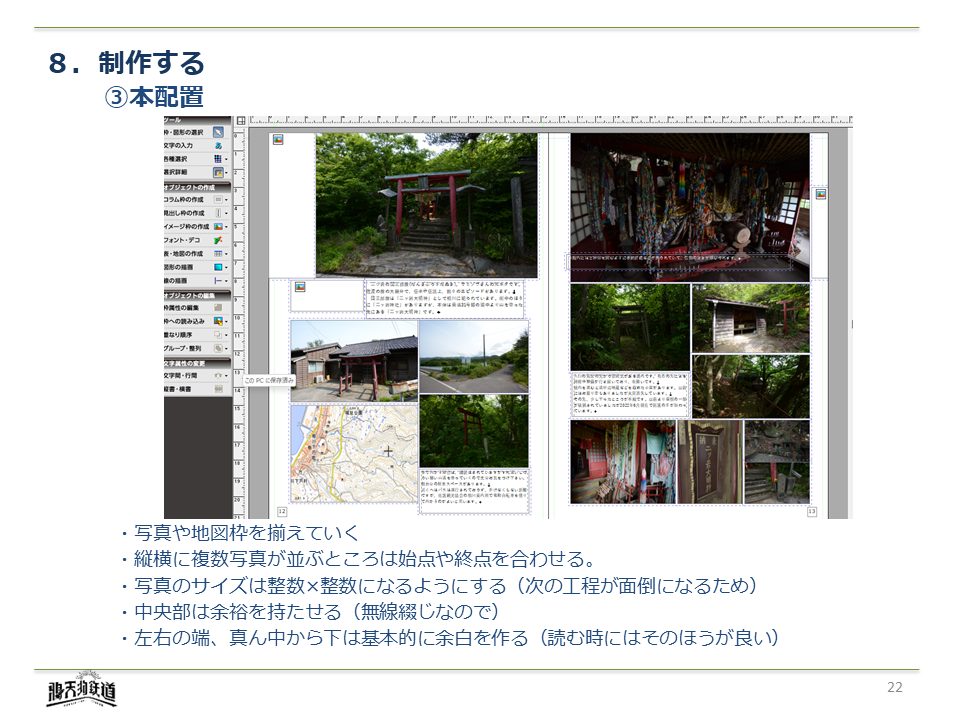960x720 pixels.
Task: Click the フォント・デコ tool icon
Action: (217, 240)
